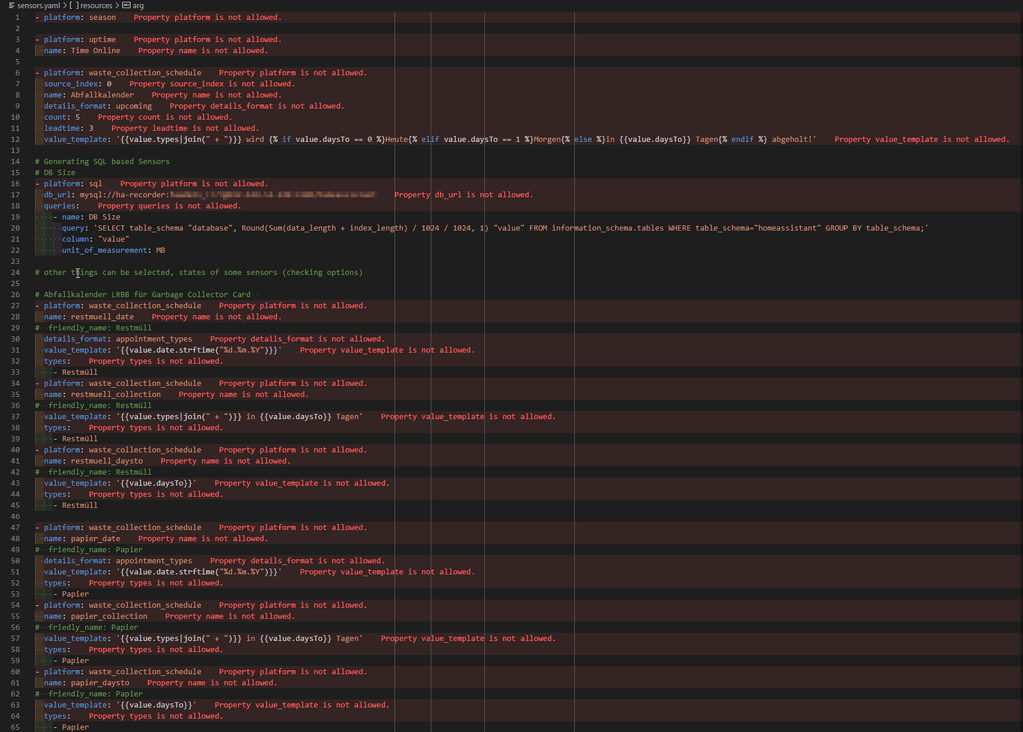Select the resources item in the breadcrumb bar
The height and width of the screenshot is (732, 1023).
pyautogui.click(x=94, y=5)
